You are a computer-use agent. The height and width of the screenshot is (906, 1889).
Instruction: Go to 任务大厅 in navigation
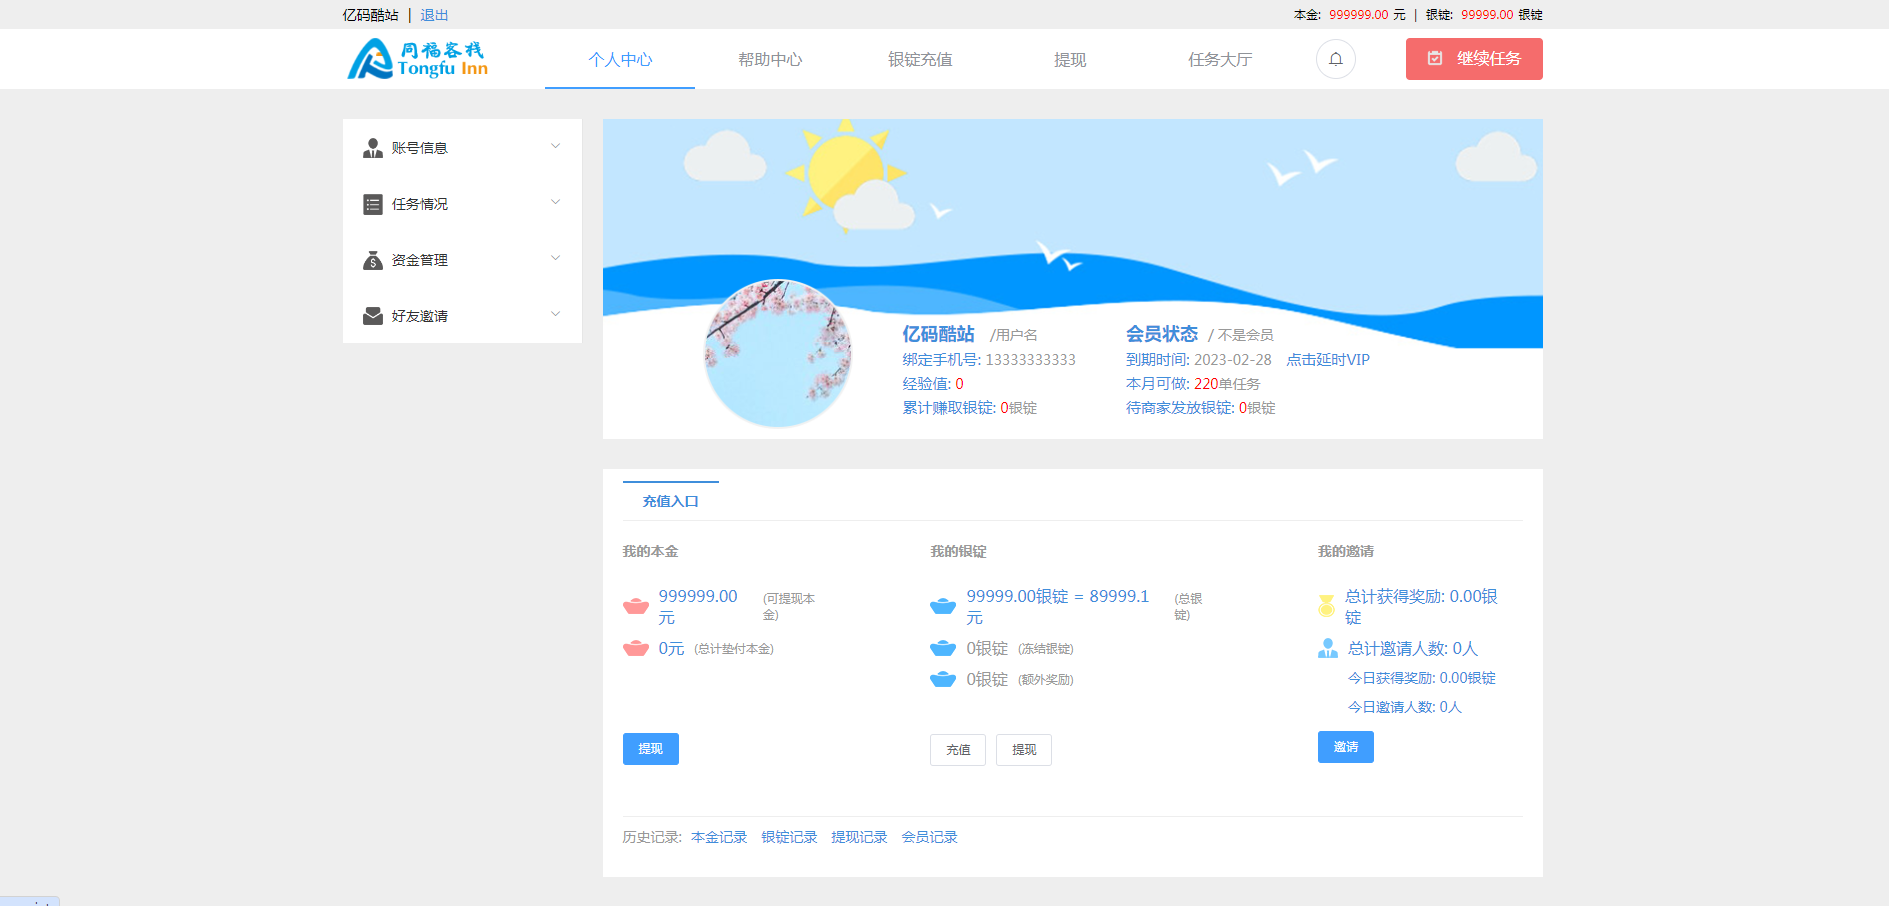pos(1219,60)
